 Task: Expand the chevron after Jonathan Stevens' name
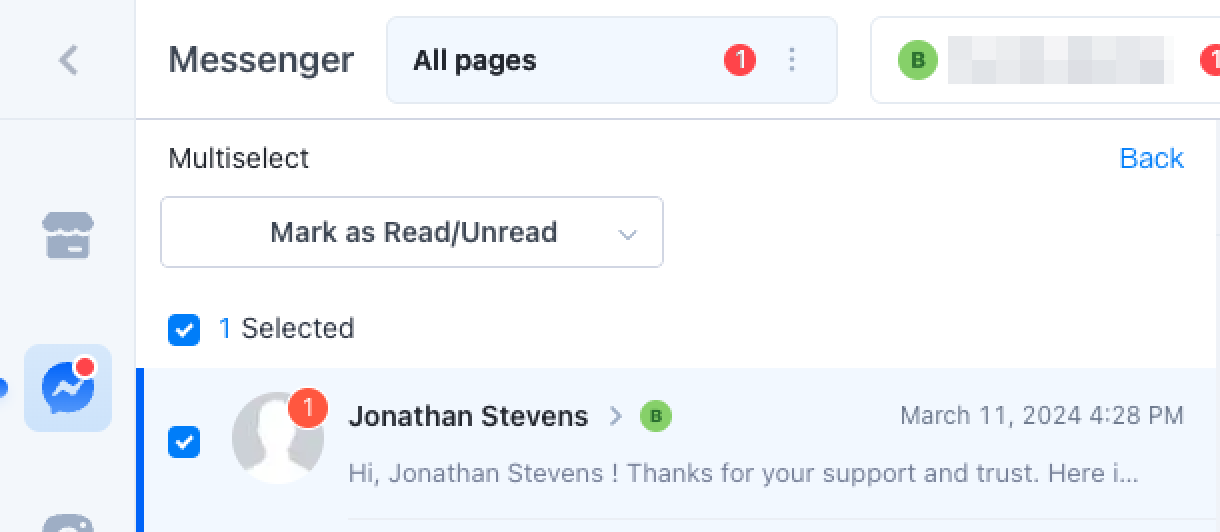[x=616, y=416]
